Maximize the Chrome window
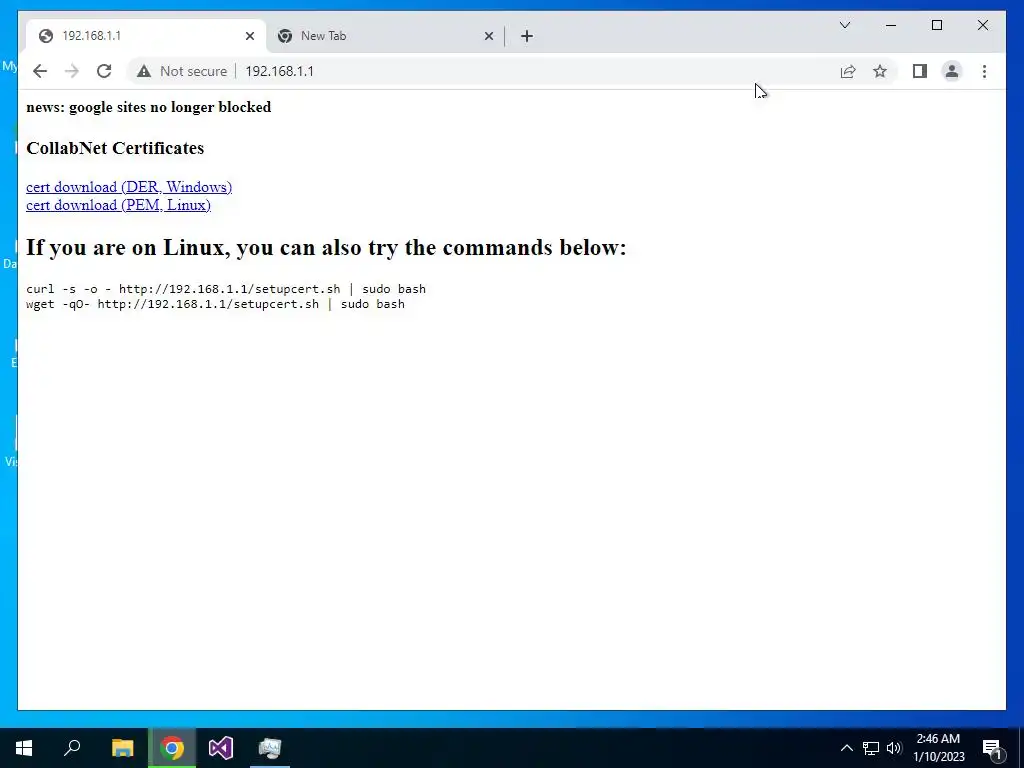1024x768 pixels. coord(936,25)
